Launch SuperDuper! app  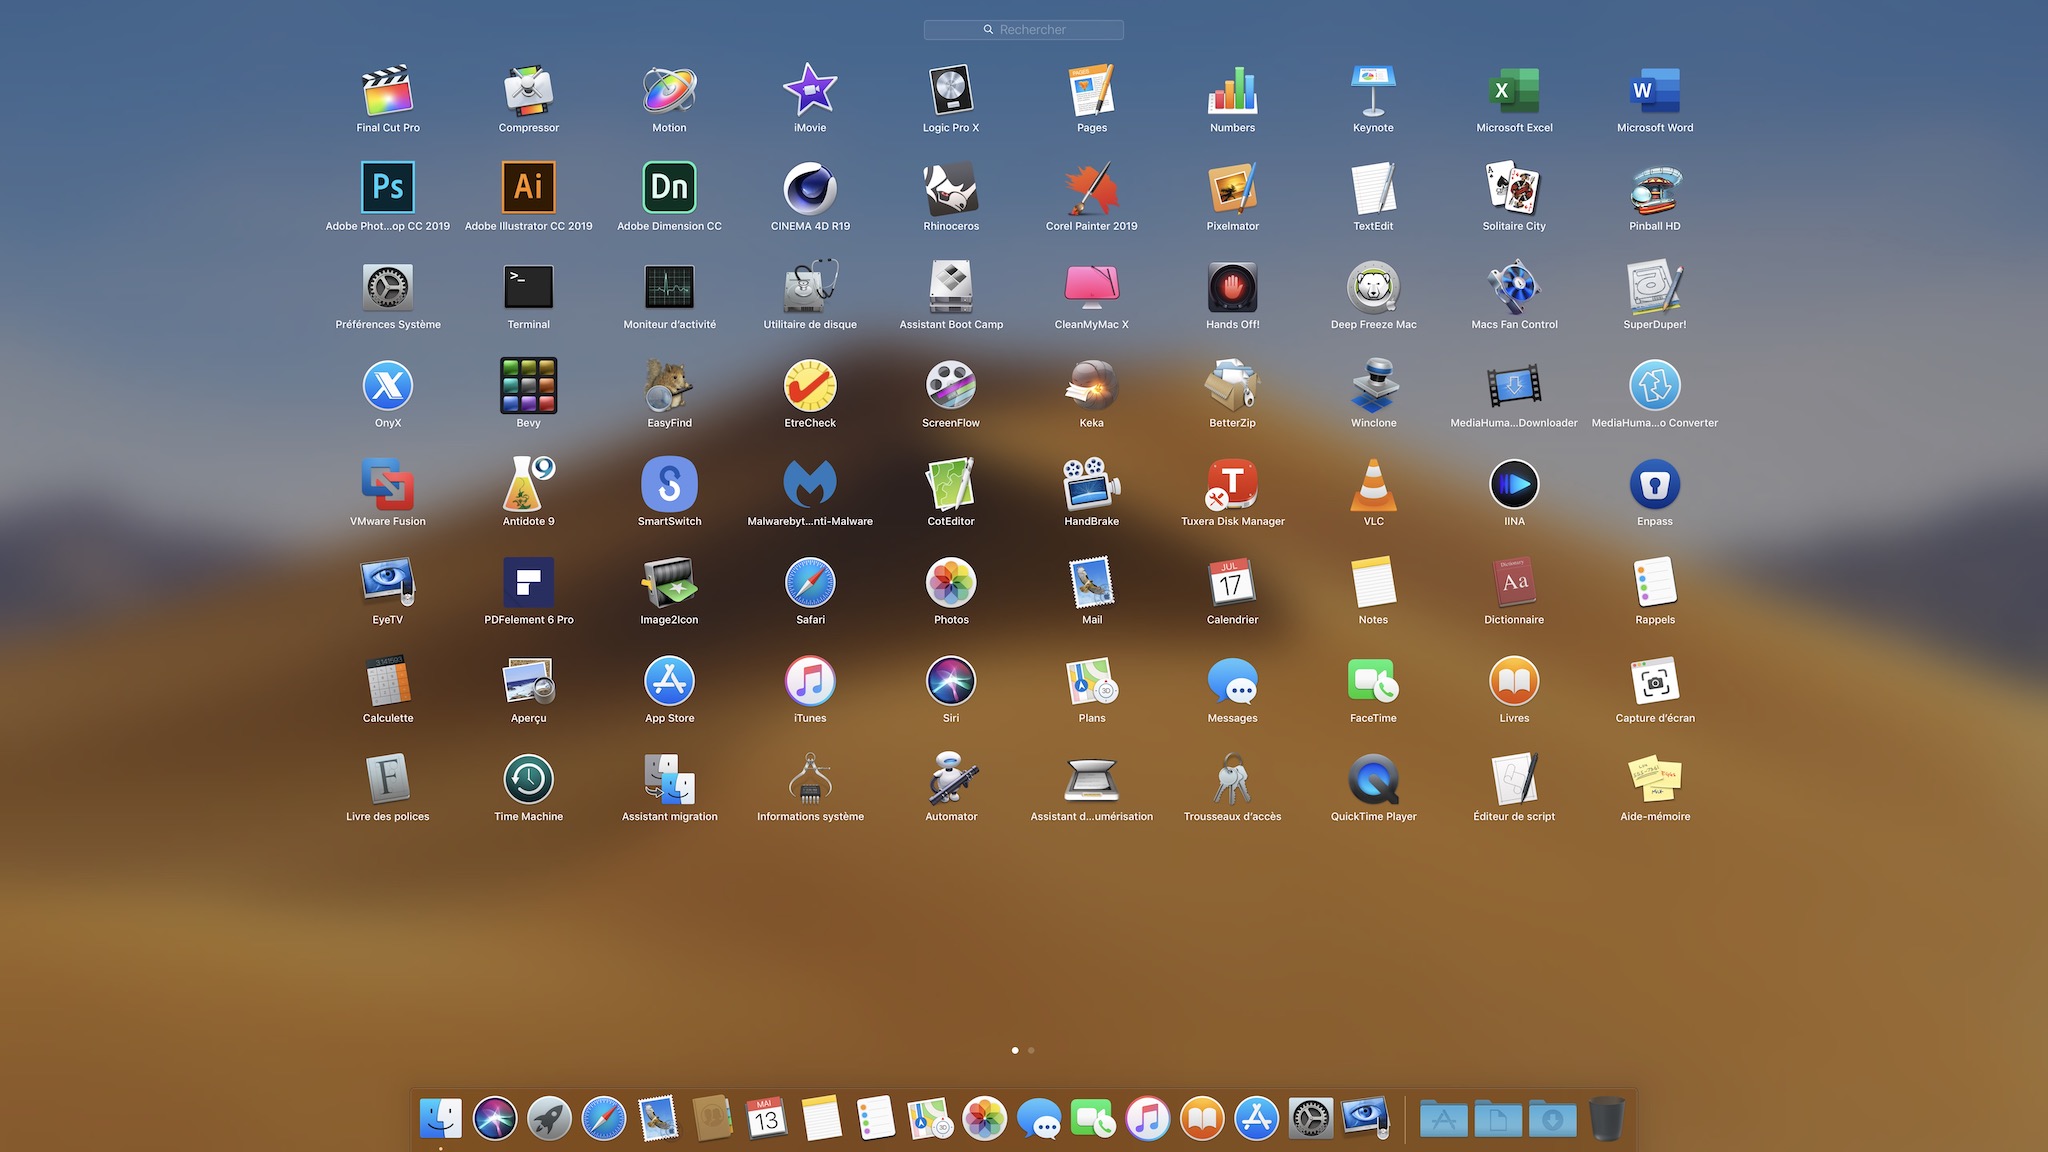click(1655, 287)
